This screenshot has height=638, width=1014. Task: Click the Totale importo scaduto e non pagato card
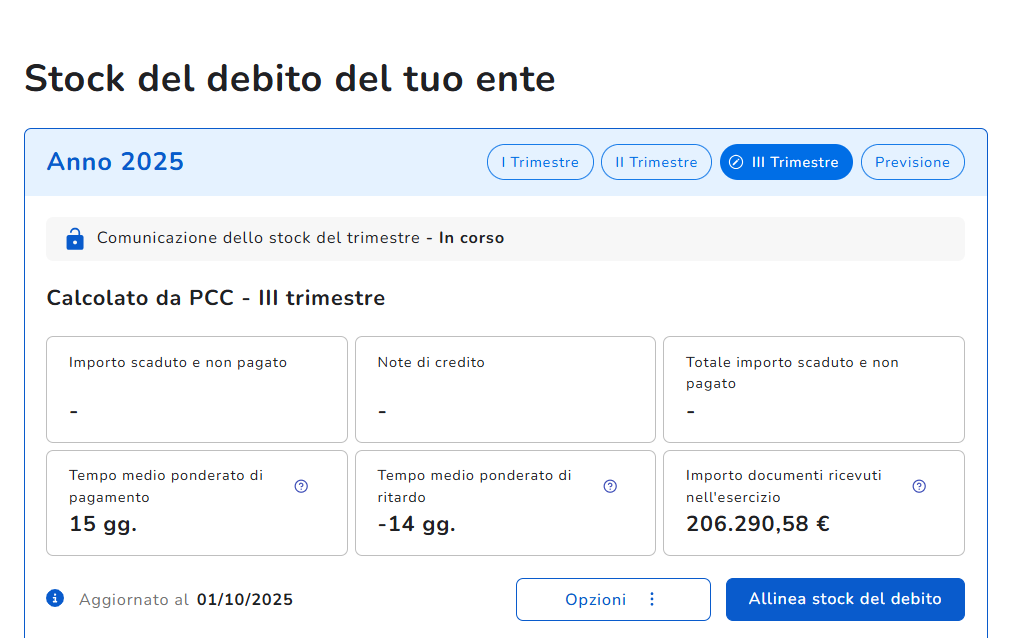tap(813, 389)
